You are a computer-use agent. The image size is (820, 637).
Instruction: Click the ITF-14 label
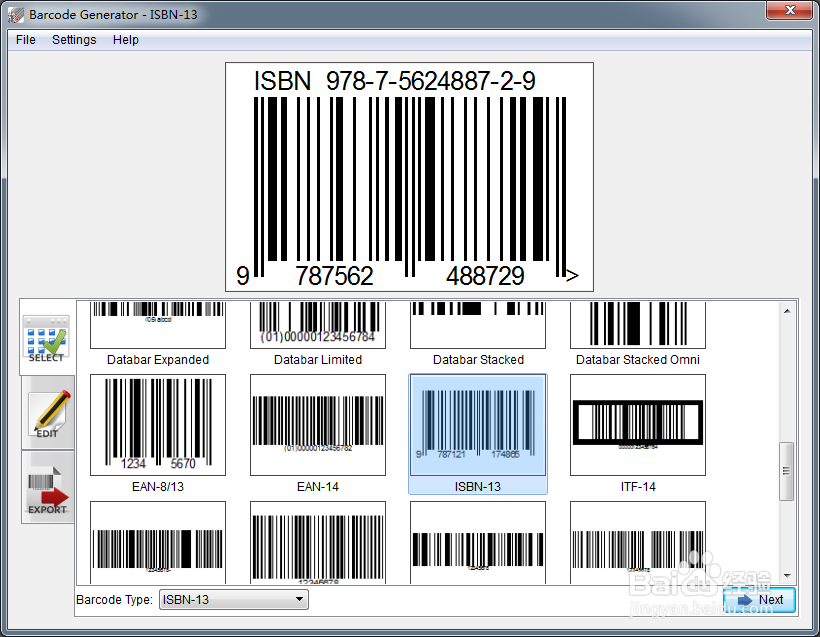638,487
